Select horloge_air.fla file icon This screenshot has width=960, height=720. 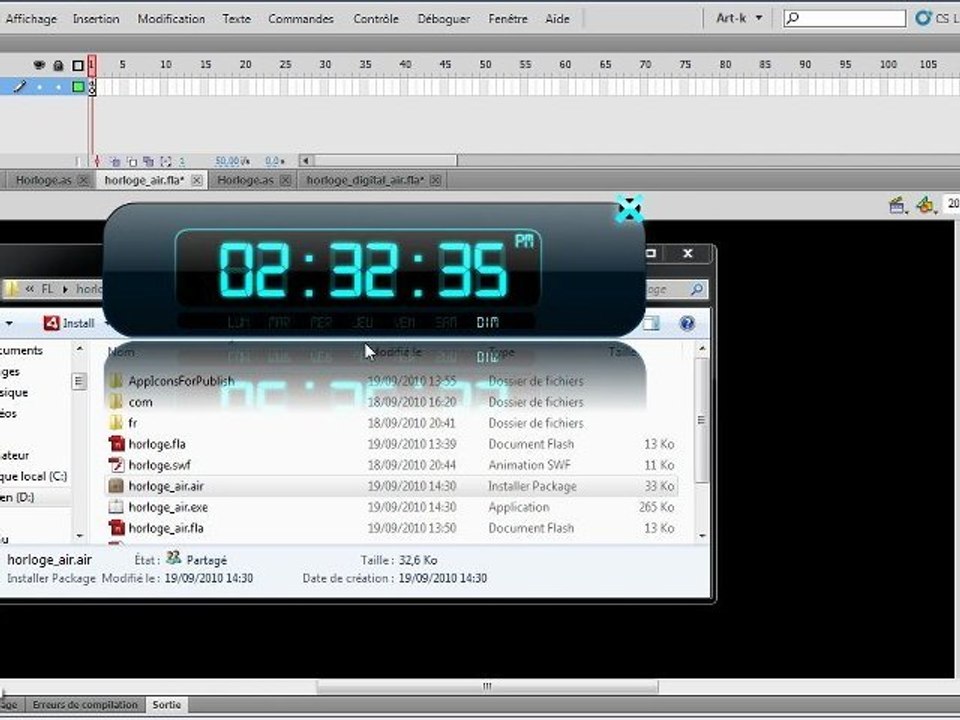116,528
